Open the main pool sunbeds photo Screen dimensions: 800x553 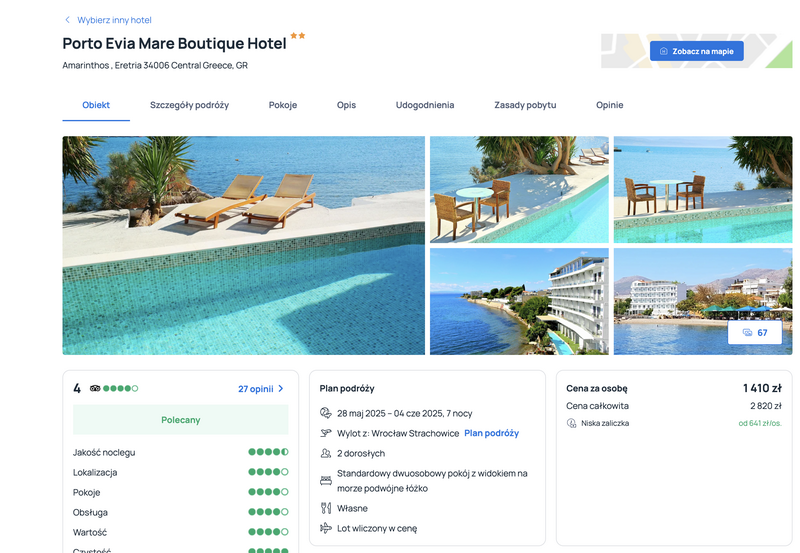click(x=243, y=245)
